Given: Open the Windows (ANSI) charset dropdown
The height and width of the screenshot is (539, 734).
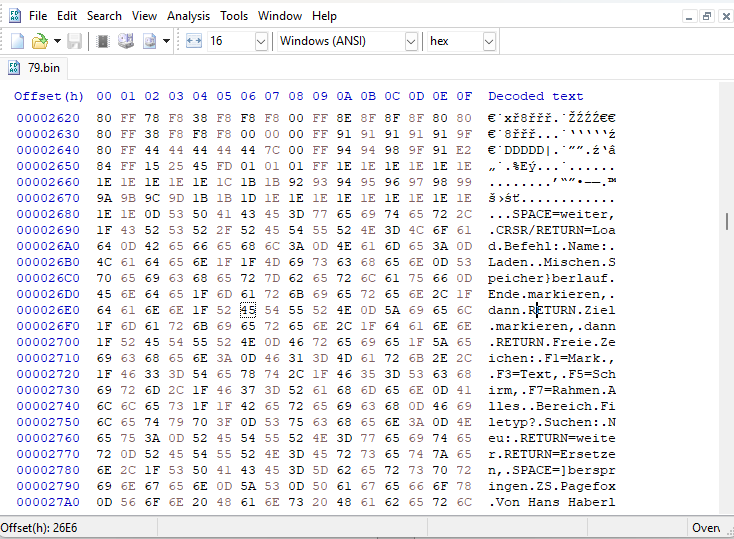Looking at the screenshot, I should 411,42.
